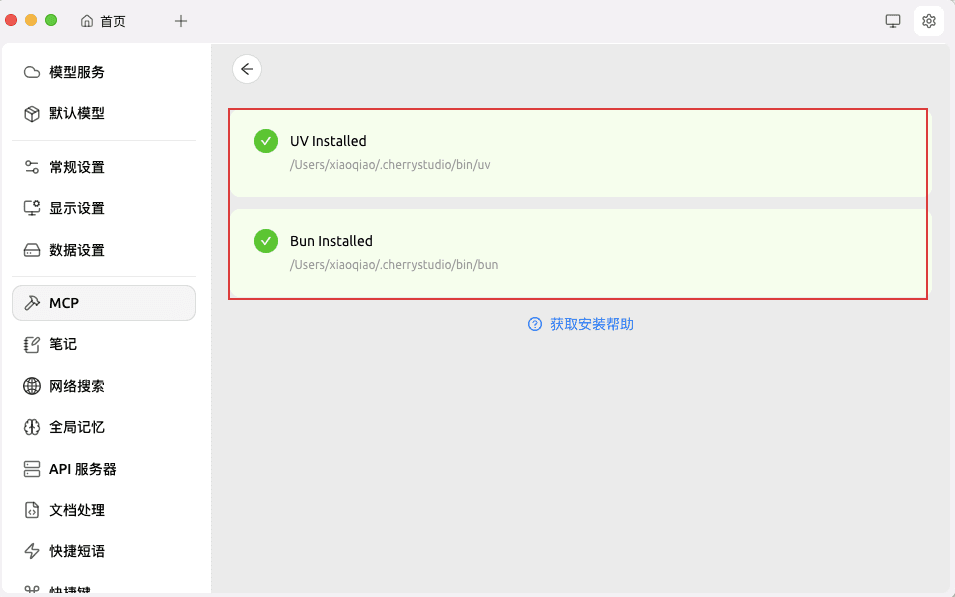Select the MCP sidebar item

click(x=64, y=303)
